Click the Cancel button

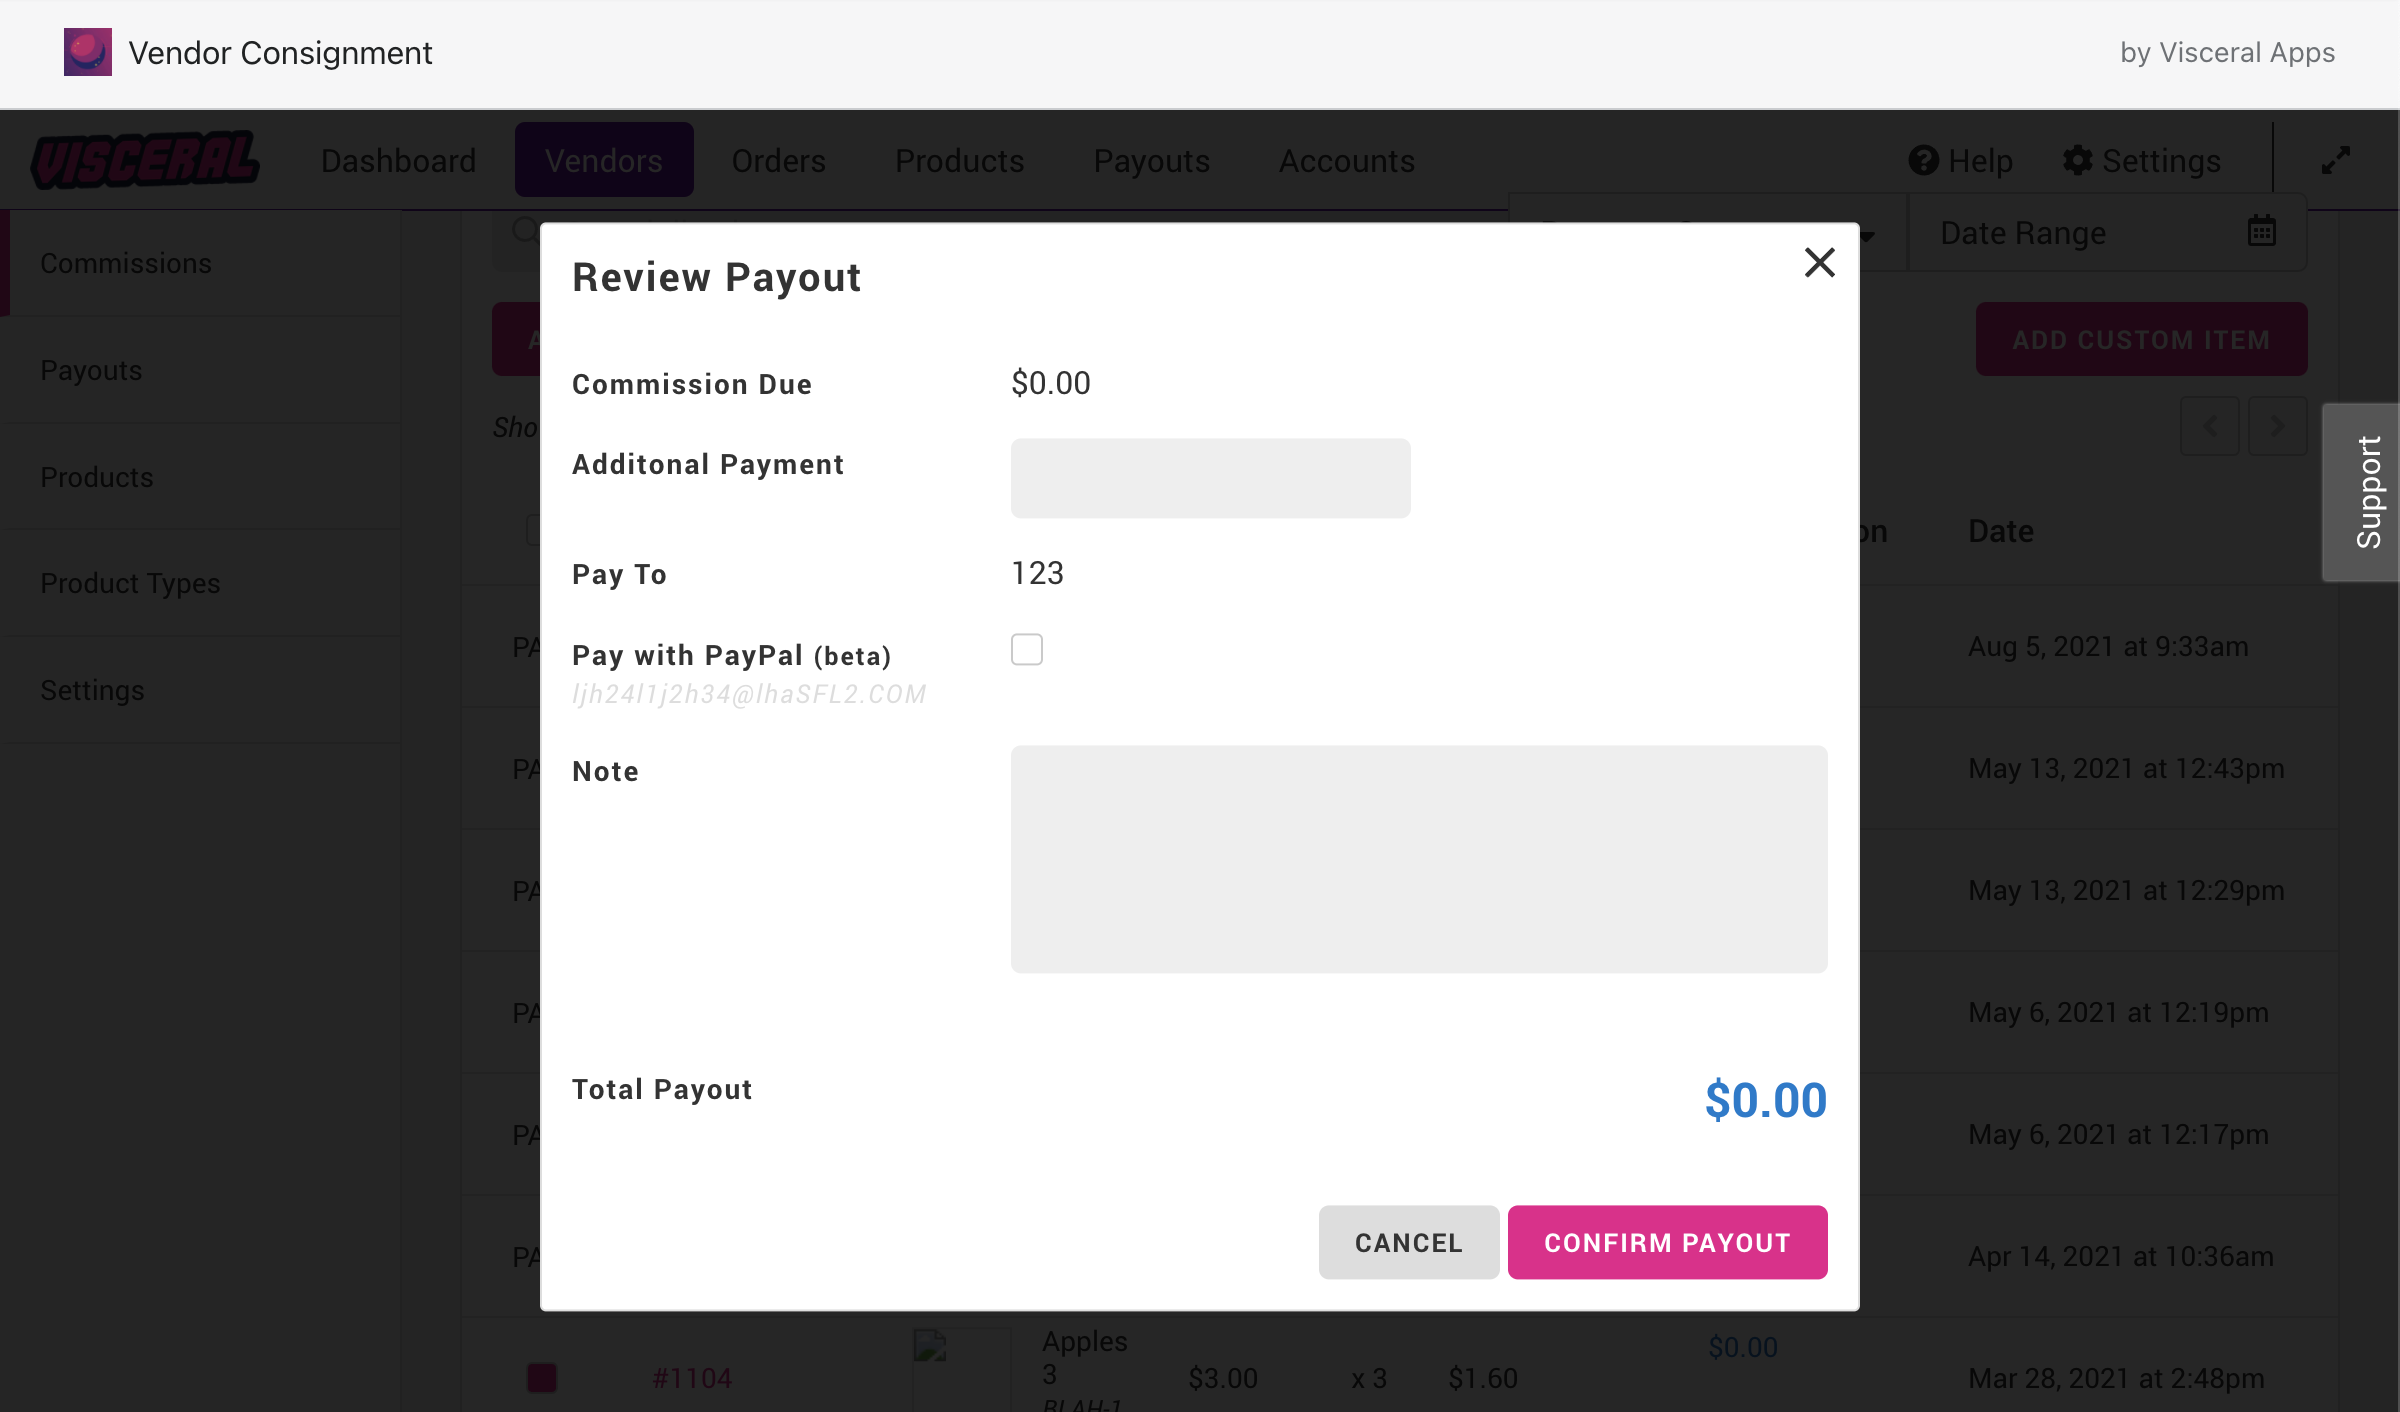pos(1408,1242)
